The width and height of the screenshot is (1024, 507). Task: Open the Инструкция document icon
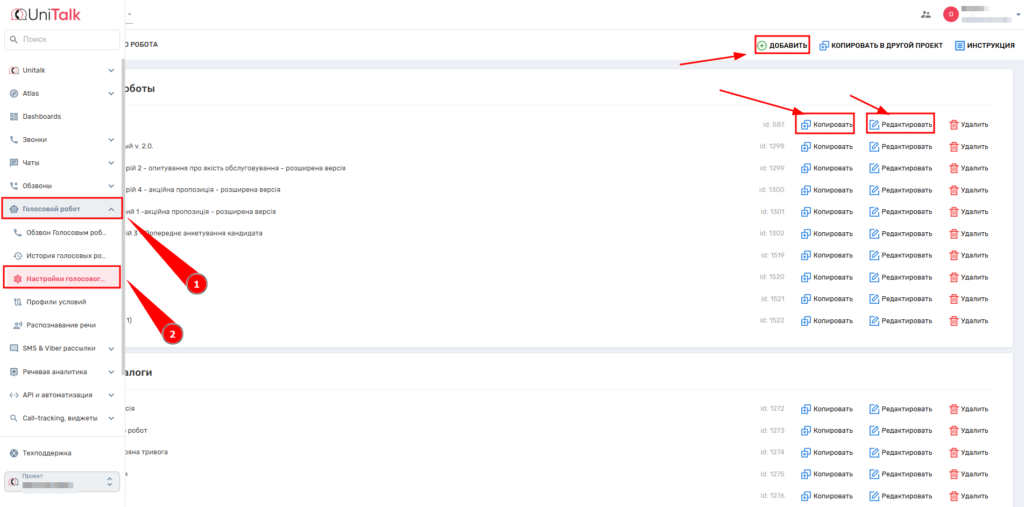(x=960, y=45)
